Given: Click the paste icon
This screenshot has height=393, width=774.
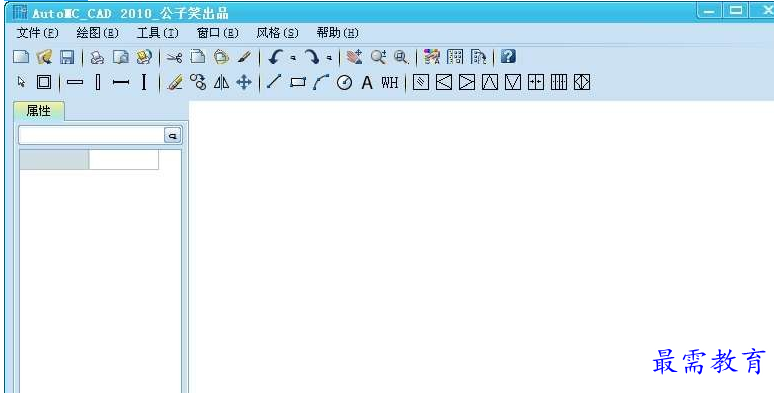Looking at the screenshot, I should coord(221,57).
